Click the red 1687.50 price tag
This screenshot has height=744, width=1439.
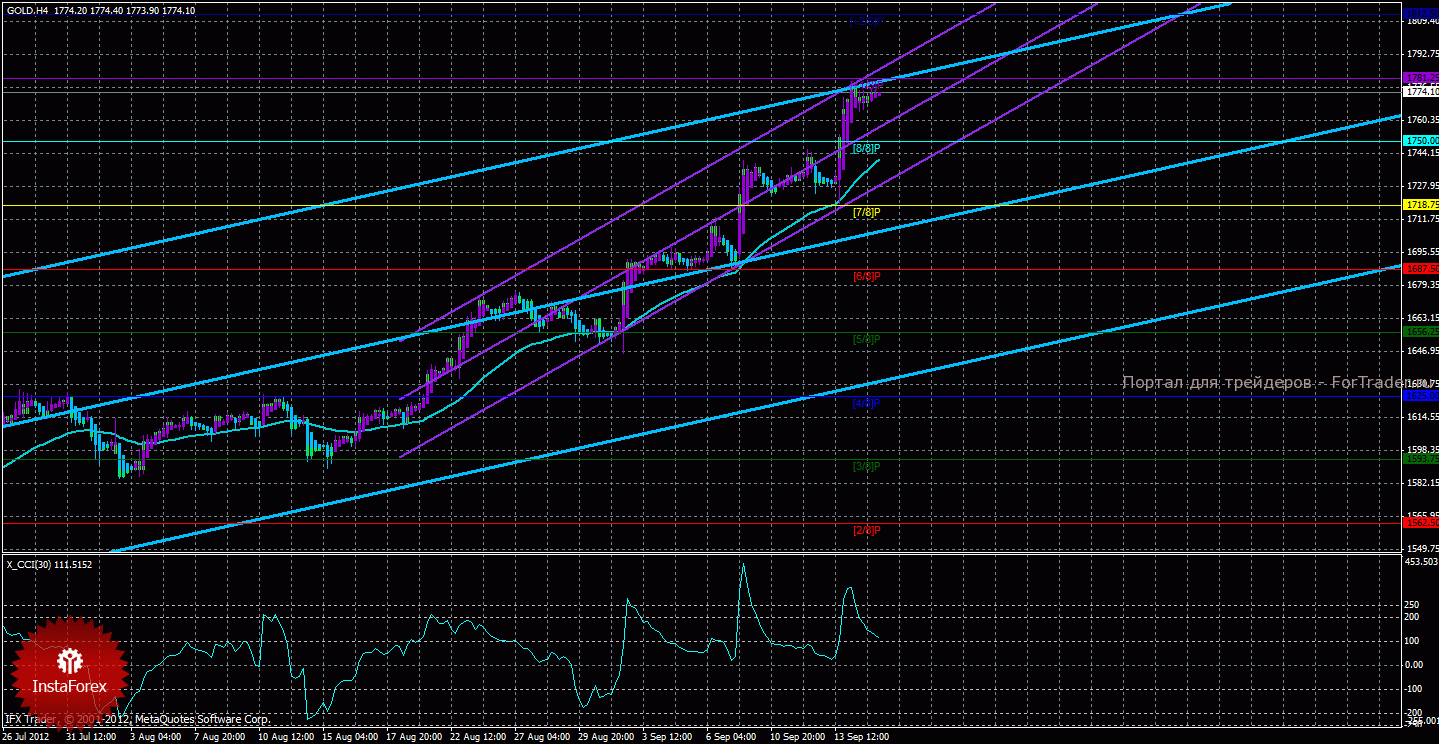[x=1421, y=268]
